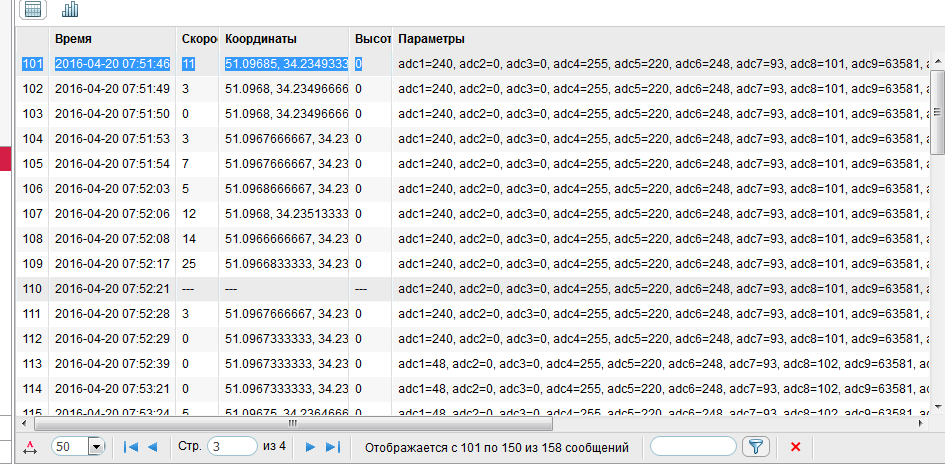
Task: Switch to table view icon
Action: (x=33, y=10)
